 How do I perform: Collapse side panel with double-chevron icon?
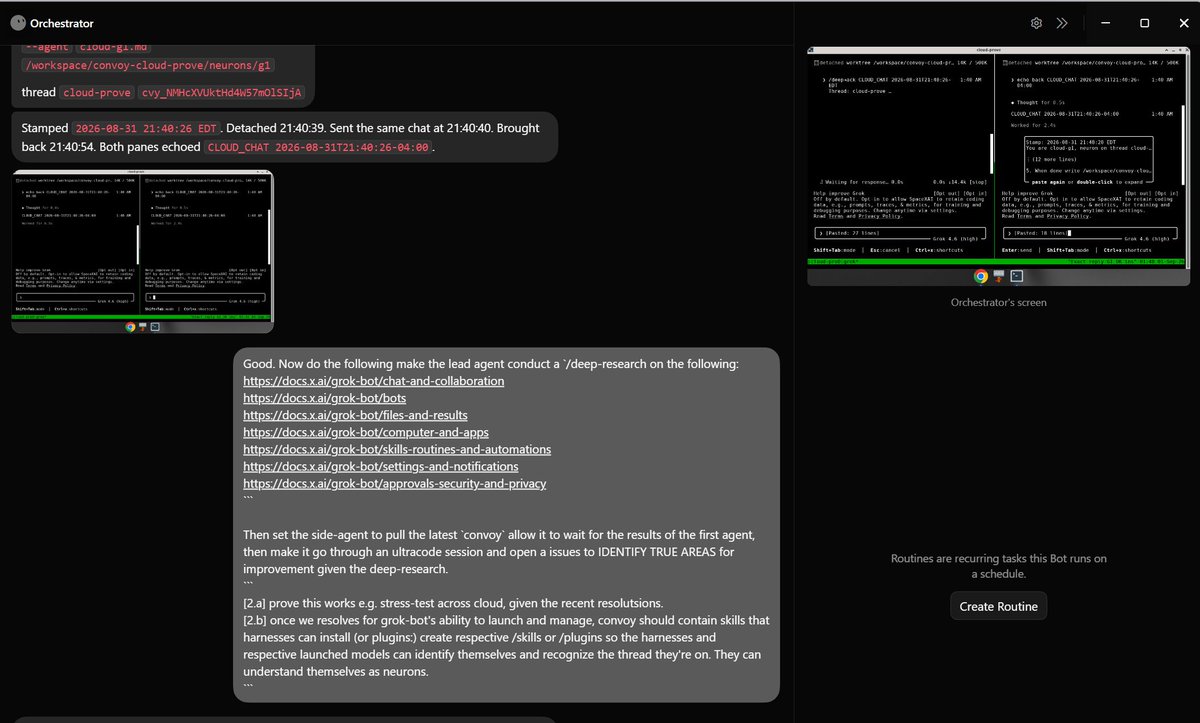click(x=1062, y=23)
